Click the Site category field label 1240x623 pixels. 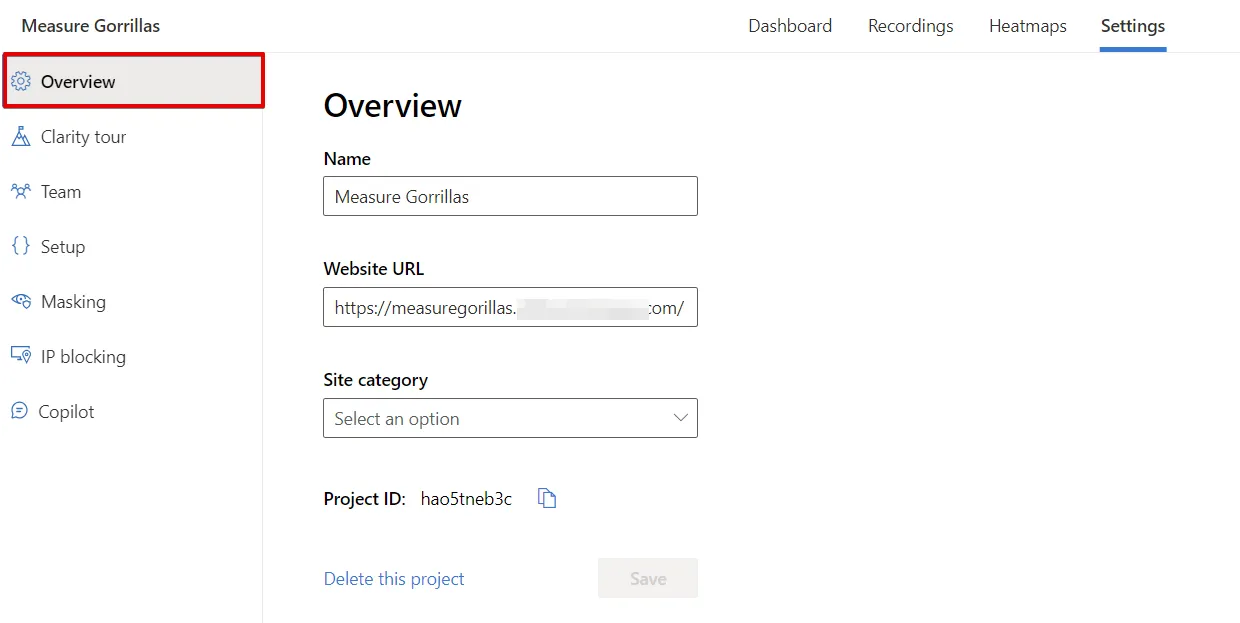pos(376,380)
